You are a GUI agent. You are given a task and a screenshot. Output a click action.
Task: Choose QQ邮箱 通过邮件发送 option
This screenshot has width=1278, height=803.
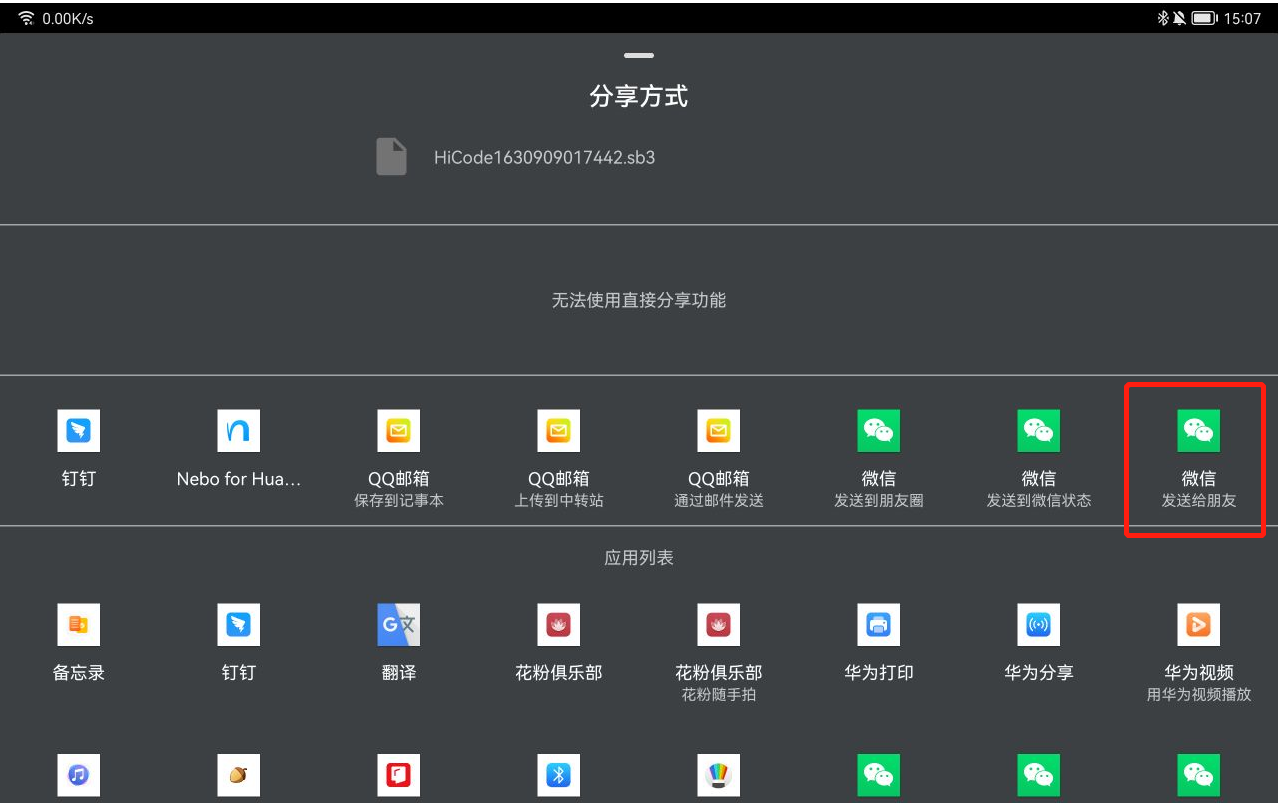click(x=719, y=459)
